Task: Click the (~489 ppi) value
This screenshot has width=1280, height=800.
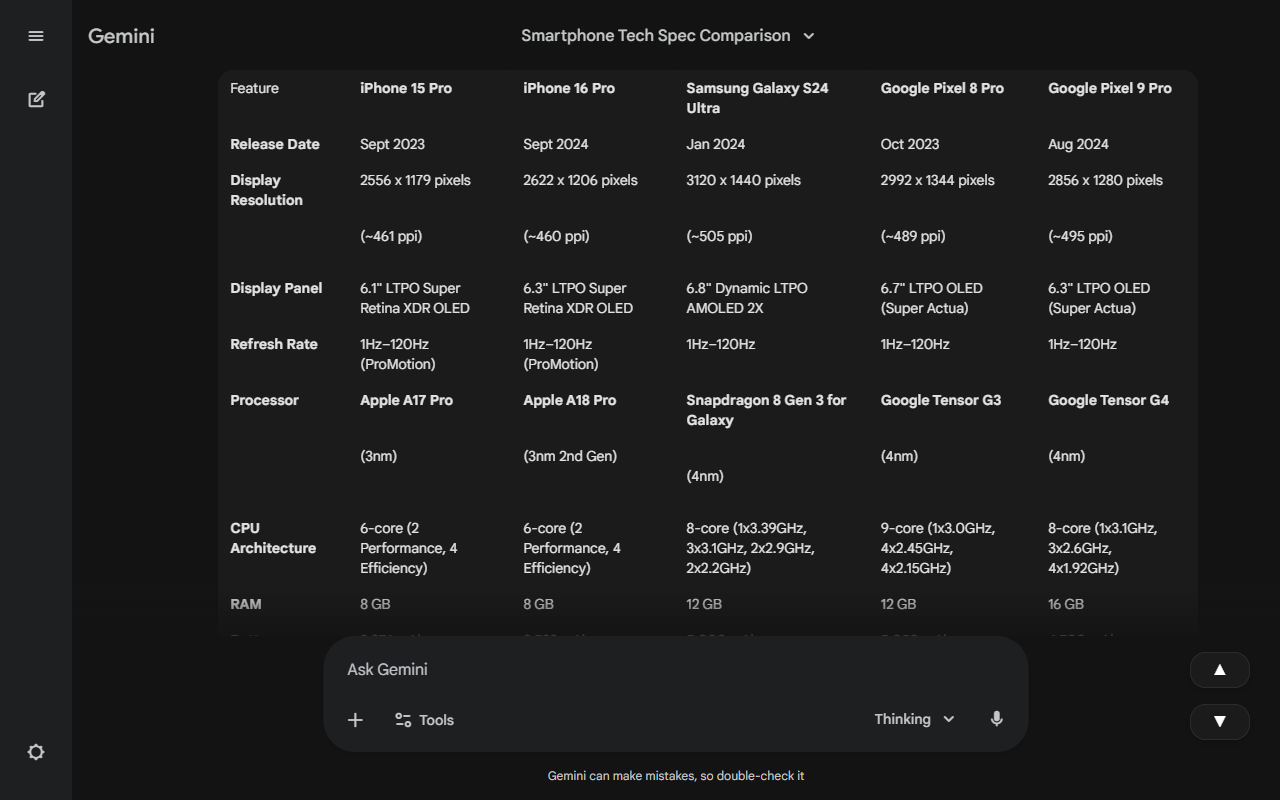Action: point(913,236)
